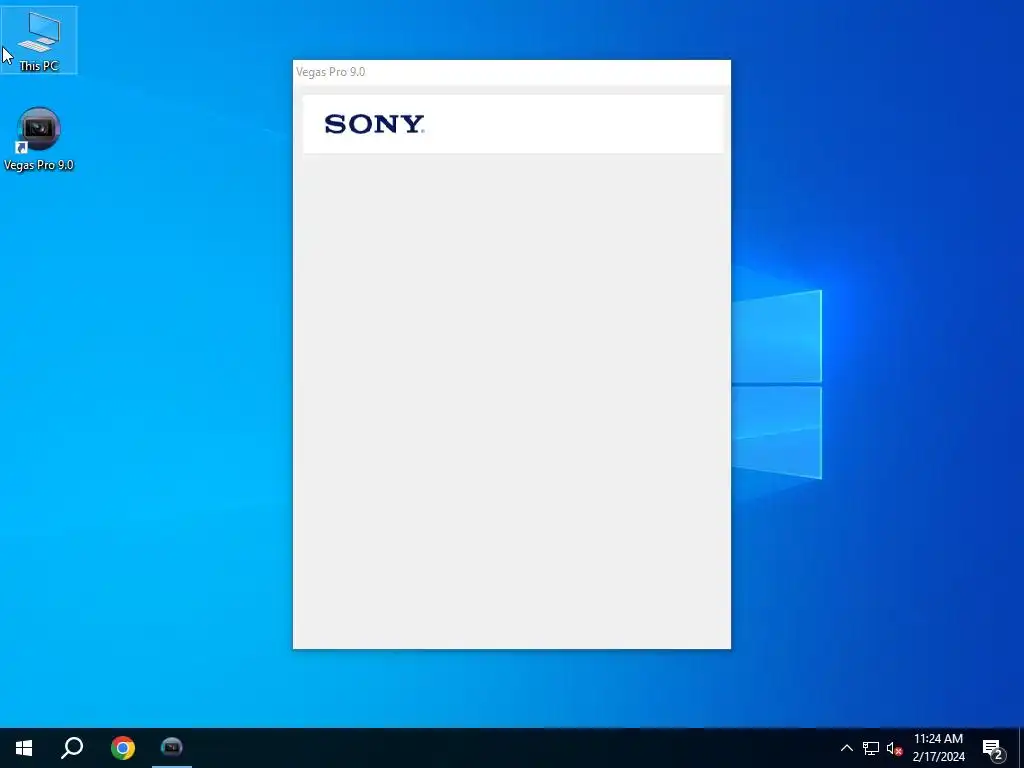Switch to Vegas Pro in the taskbar

[x=172, y=748]
